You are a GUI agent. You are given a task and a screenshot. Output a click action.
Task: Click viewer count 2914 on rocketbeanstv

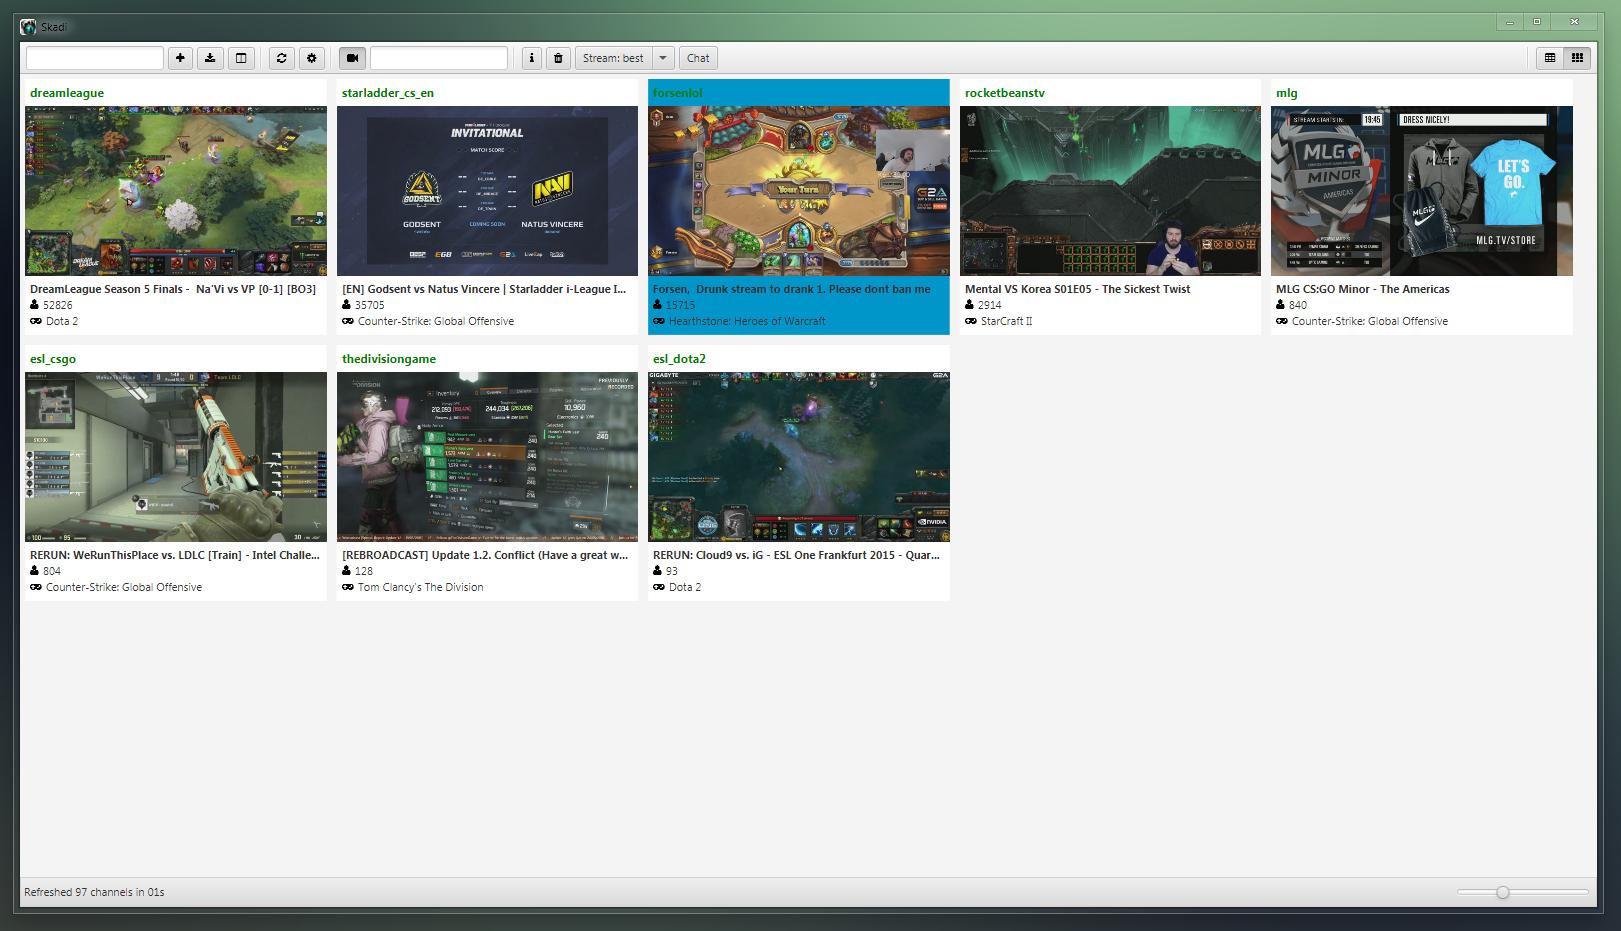[x=990, y=305]
